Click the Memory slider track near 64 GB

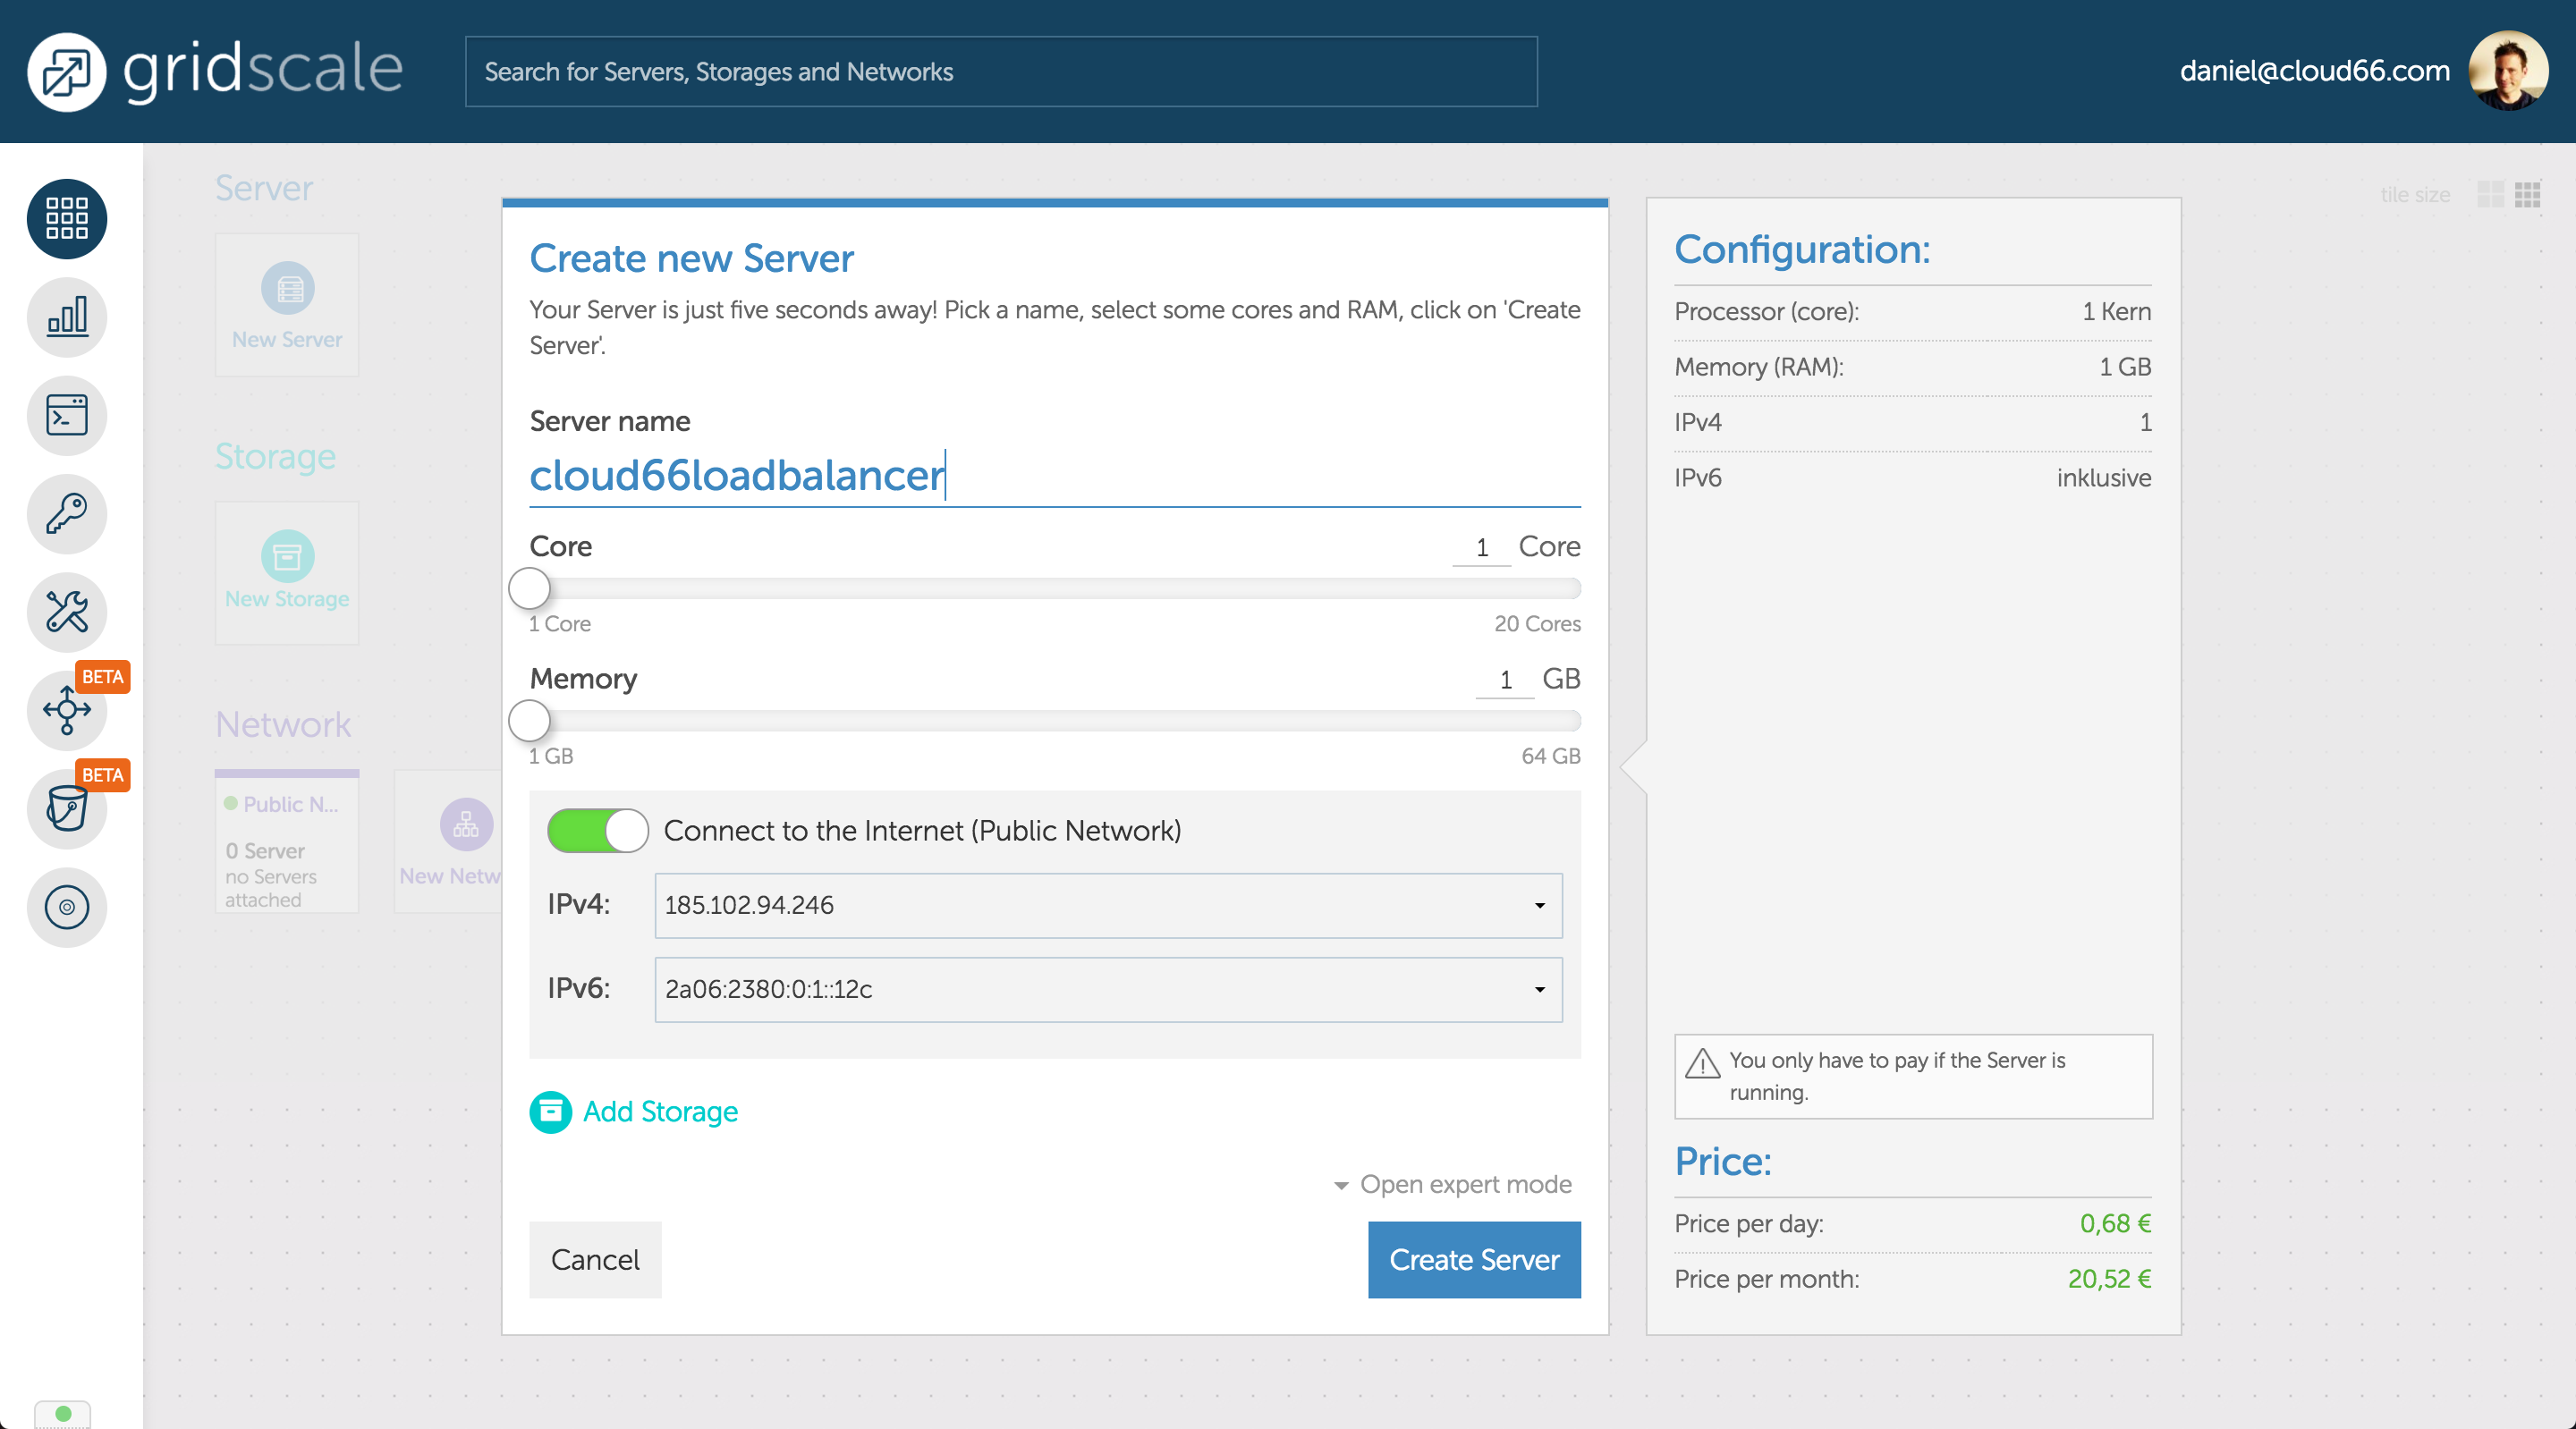point(1570,720)
